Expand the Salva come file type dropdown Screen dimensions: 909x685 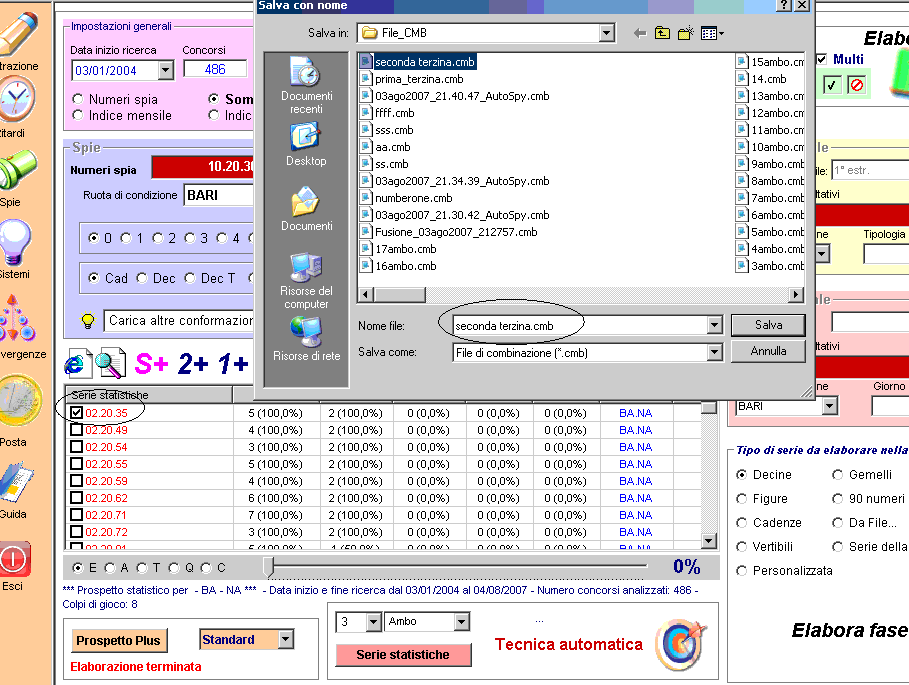714,352
